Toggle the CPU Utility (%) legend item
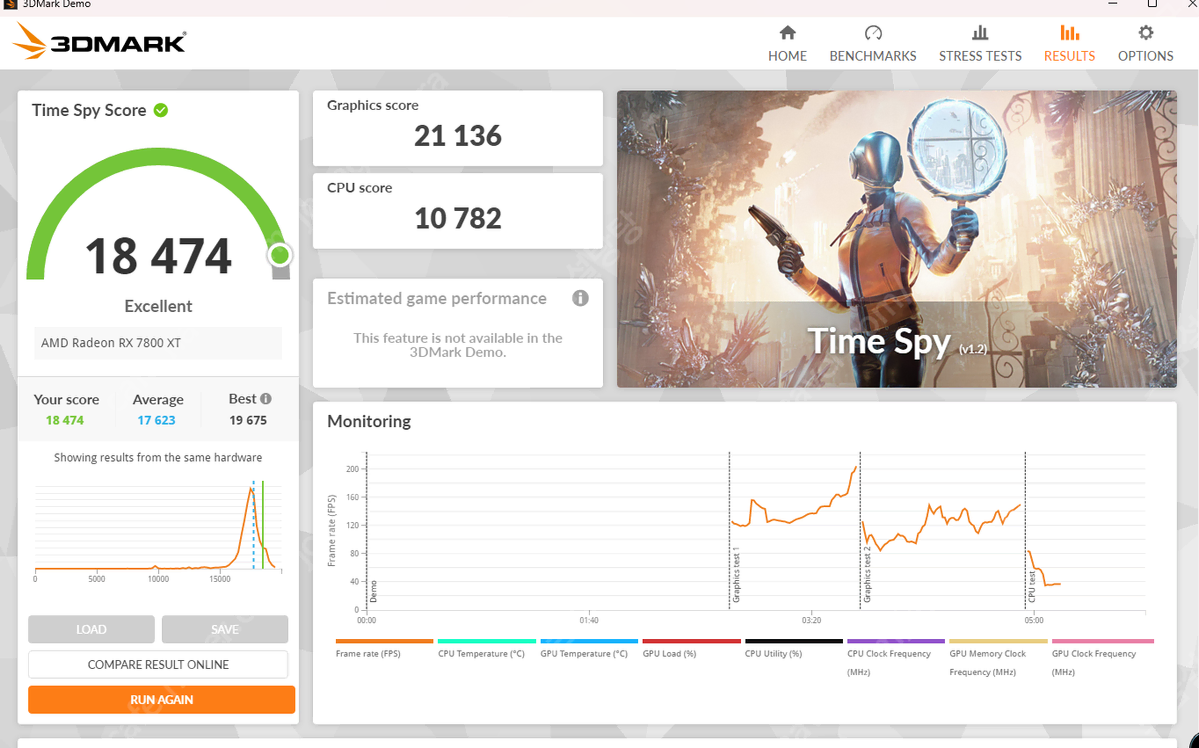Viewport: 1199px width, 748px height. point(773,654)
